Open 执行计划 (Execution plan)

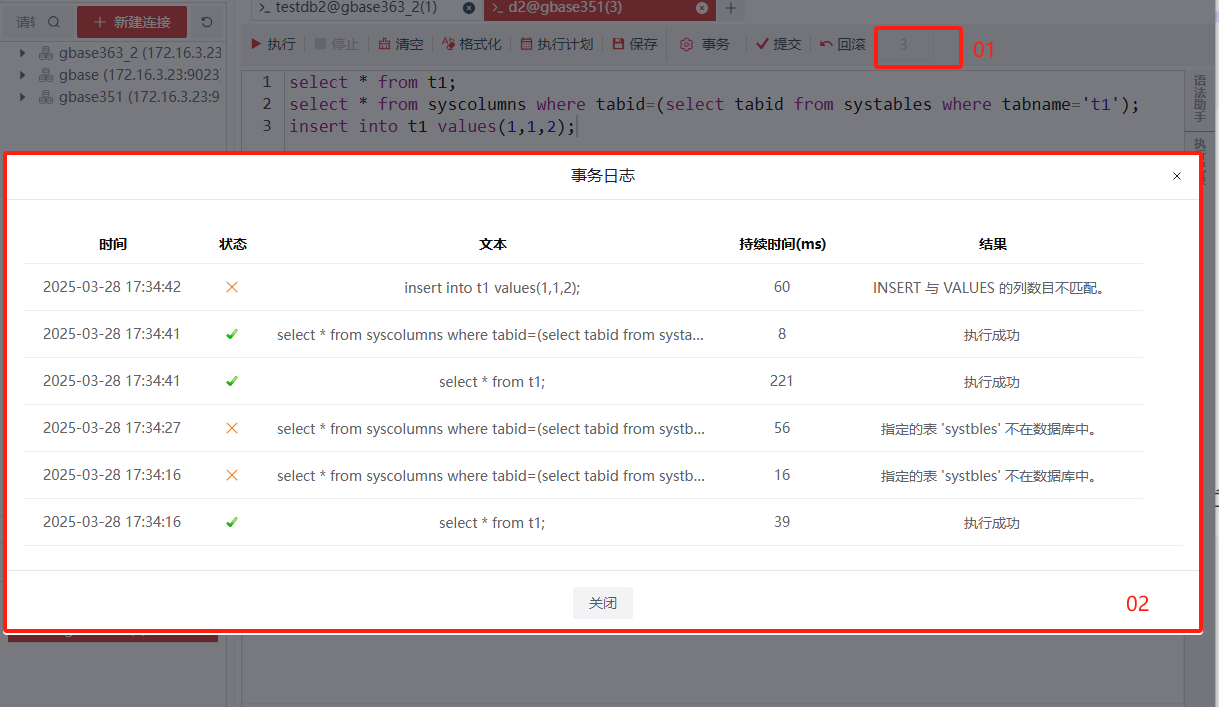point(556,44)
